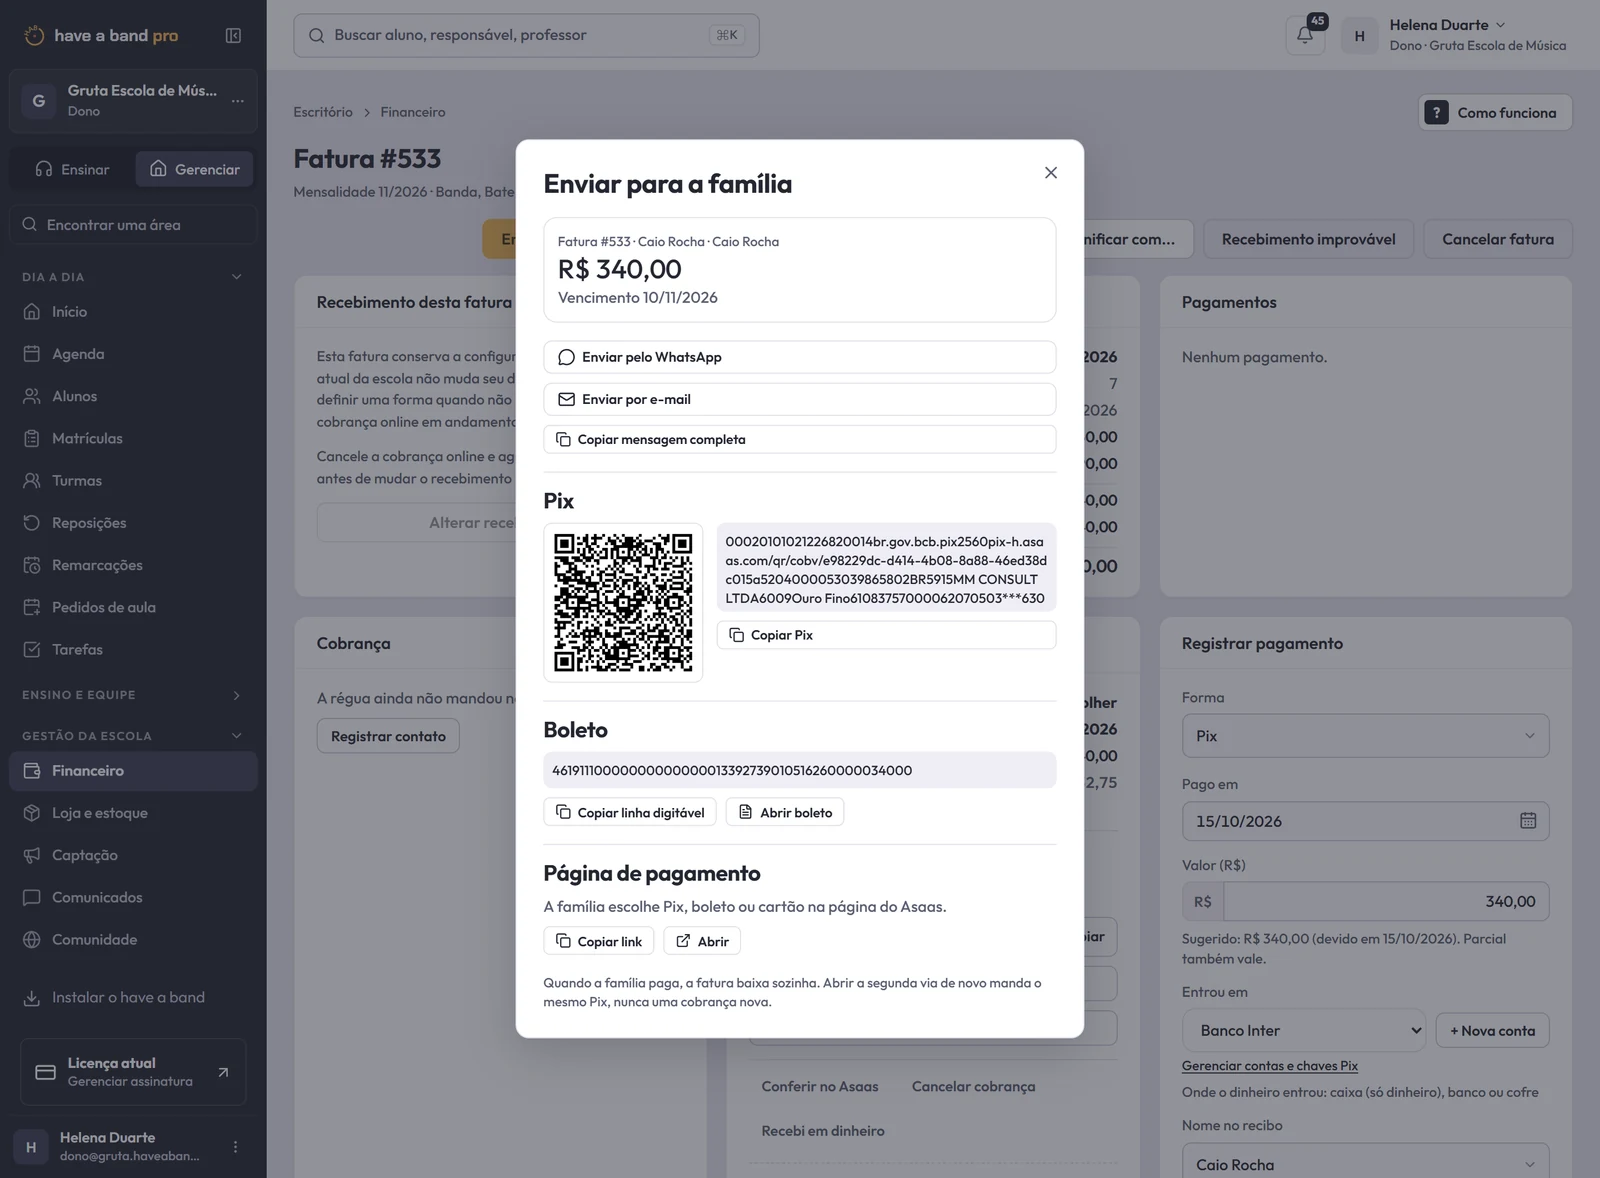The height and width of the screenshot is (1178, 1600).
Task: Expand the ENSINO E EQUIPE section
Action: point(133,695)
